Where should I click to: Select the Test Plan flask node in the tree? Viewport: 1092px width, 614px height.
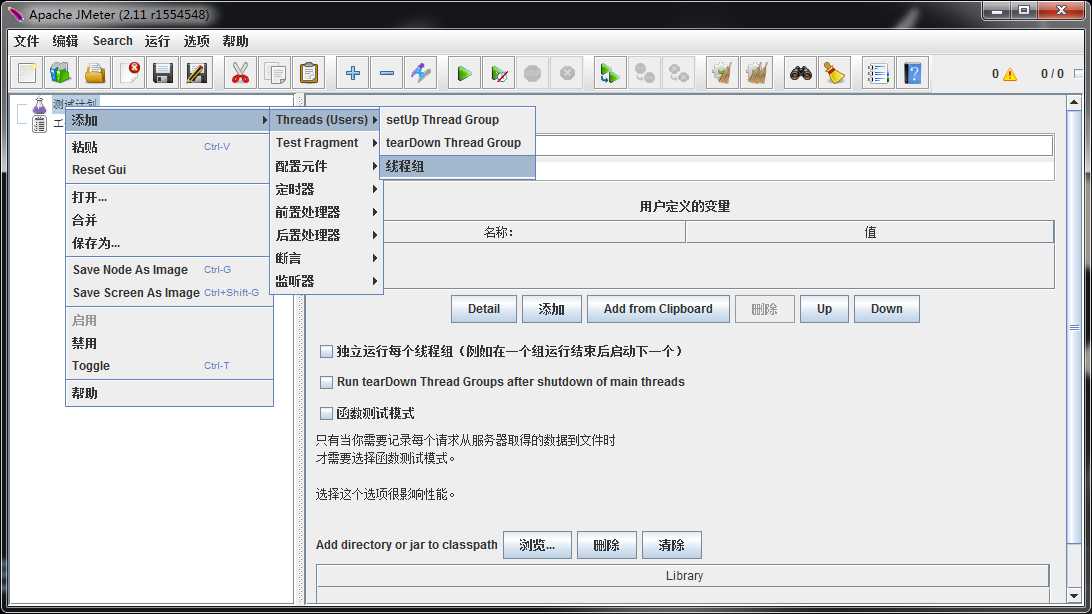point(40,105)
